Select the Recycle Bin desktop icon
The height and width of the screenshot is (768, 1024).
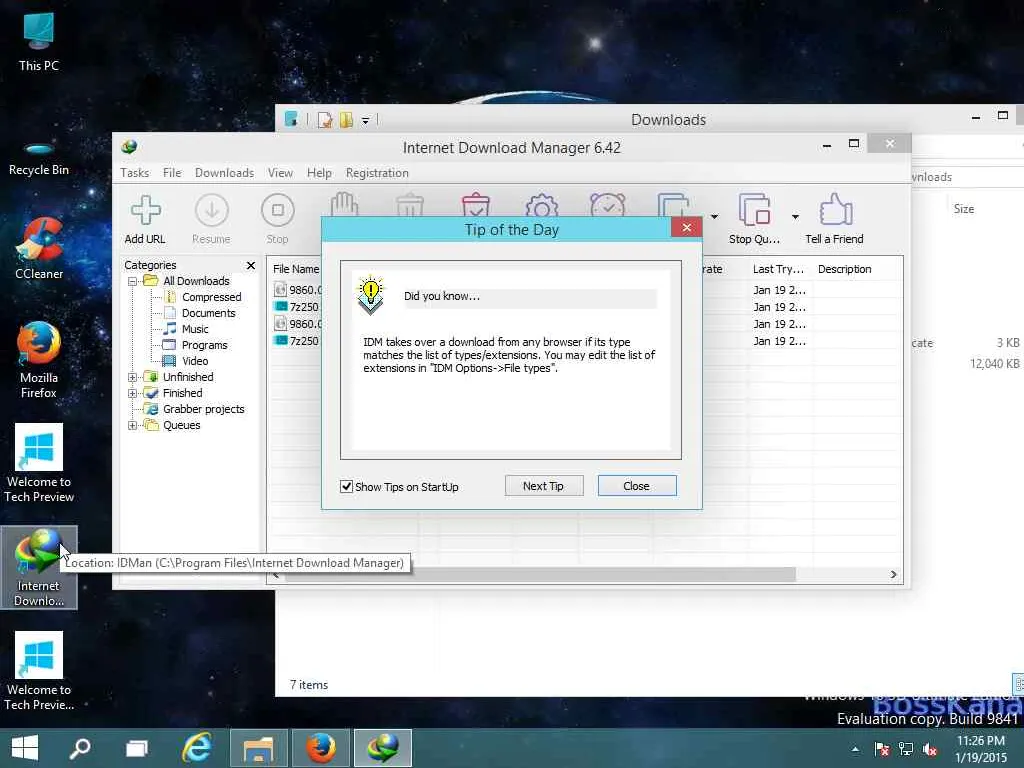pyautogui.click(x=39, y=157)
